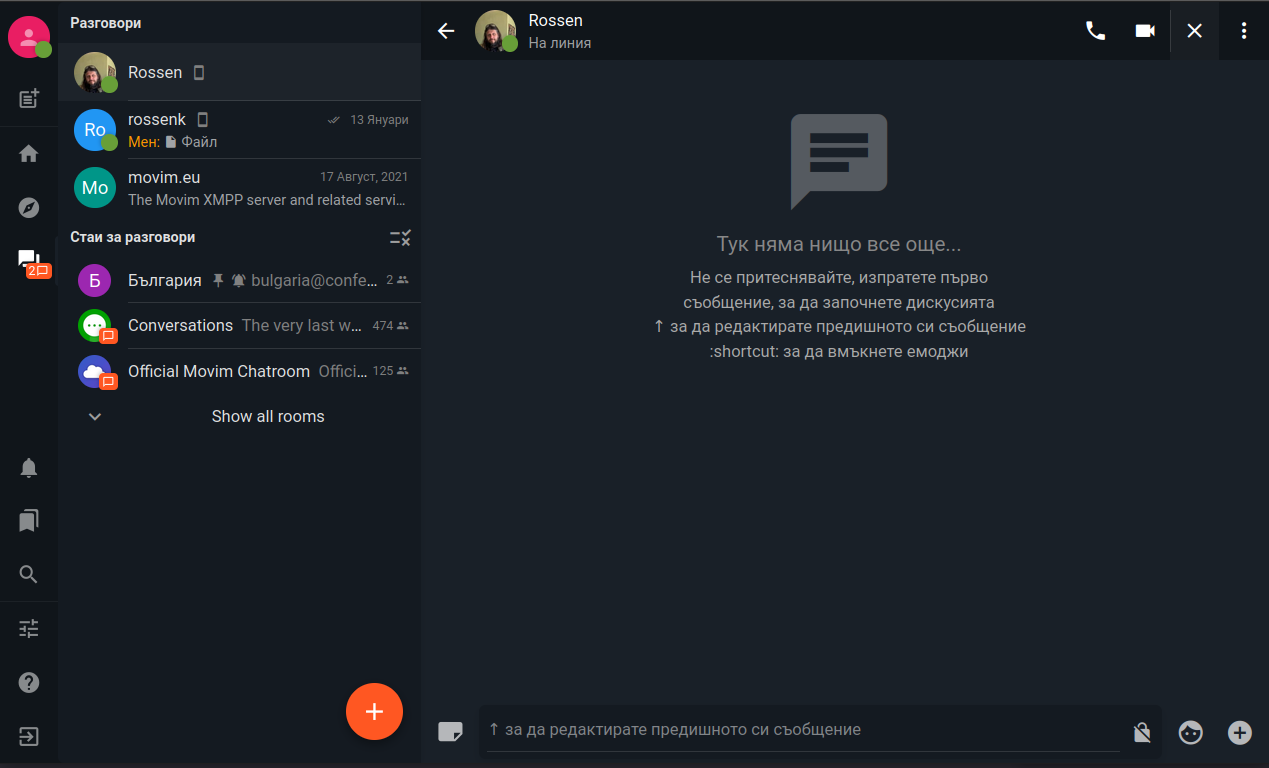This screenshot has width=1269, height=768.
Task: Open the configuration sliders icon in sidebar
Action: point(29,629)
